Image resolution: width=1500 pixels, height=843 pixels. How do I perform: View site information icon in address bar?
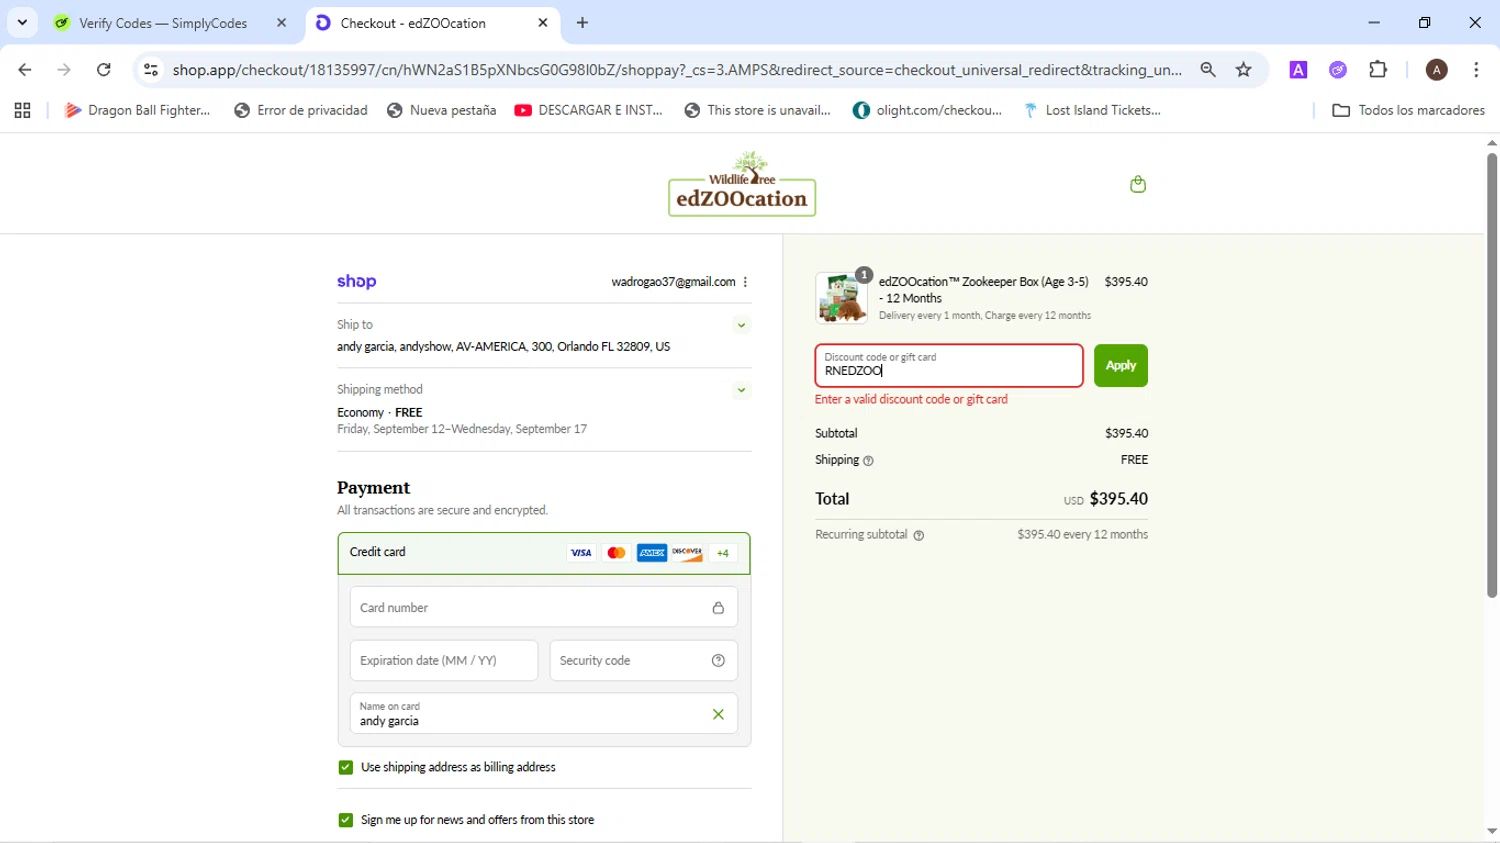pyautogui.click(x=151, y=69)
